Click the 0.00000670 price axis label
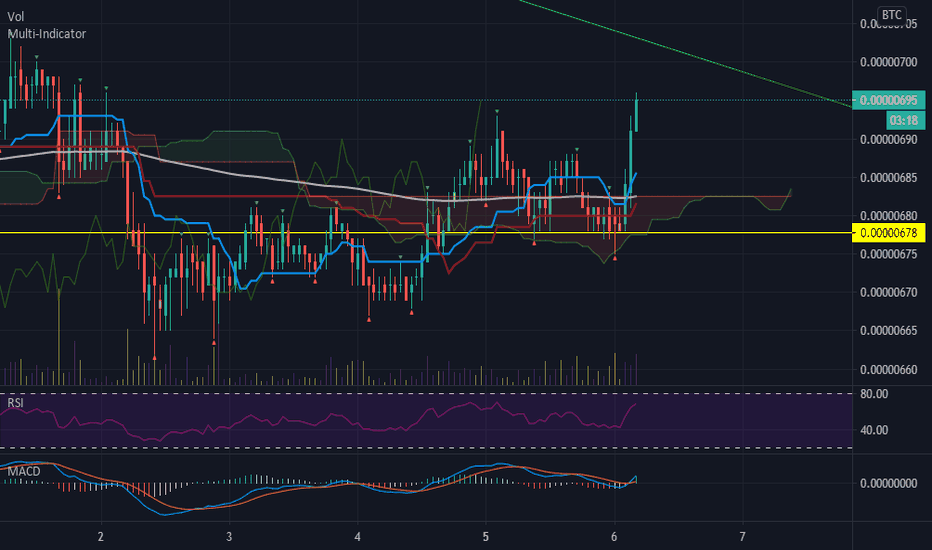 point(889,292)
